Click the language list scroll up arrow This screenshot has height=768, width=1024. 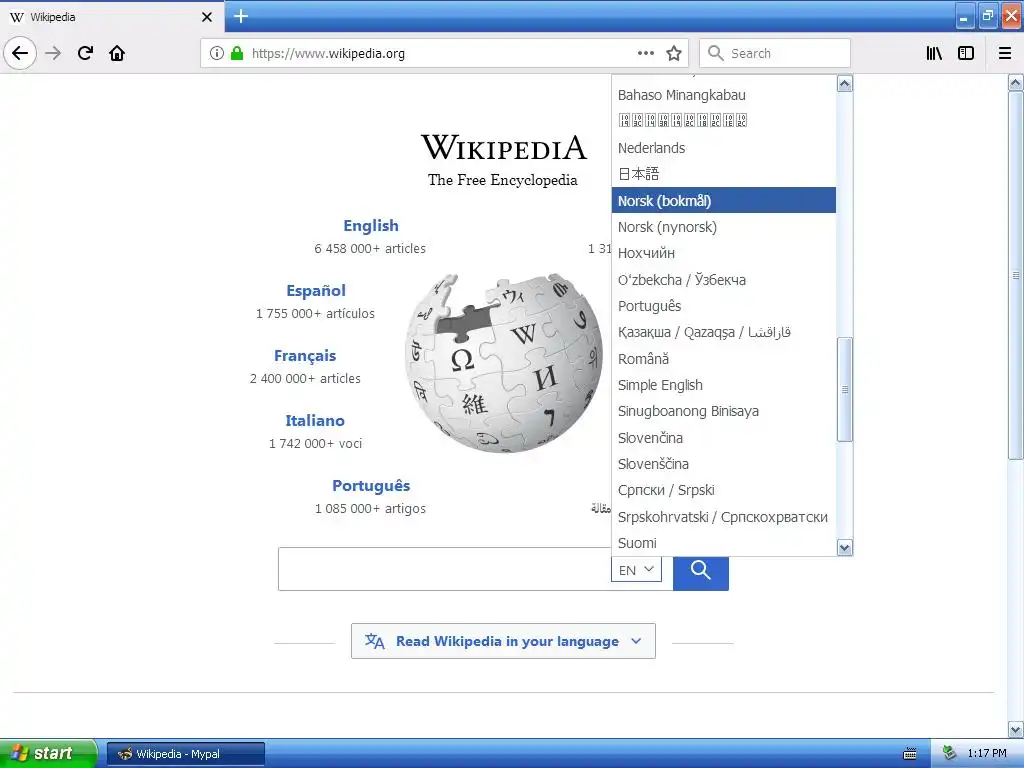click(x=844, y=84)
